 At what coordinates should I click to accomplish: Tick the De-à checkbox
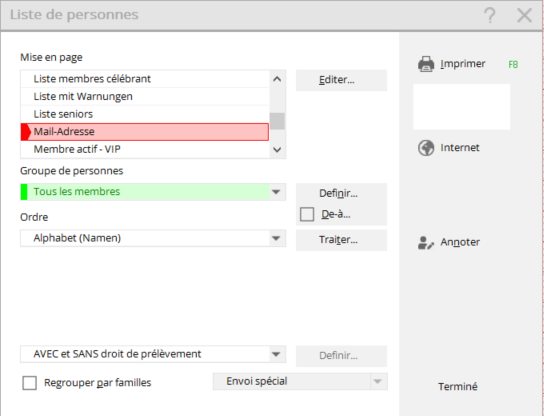pyautogui.click(x=307, y=214)
